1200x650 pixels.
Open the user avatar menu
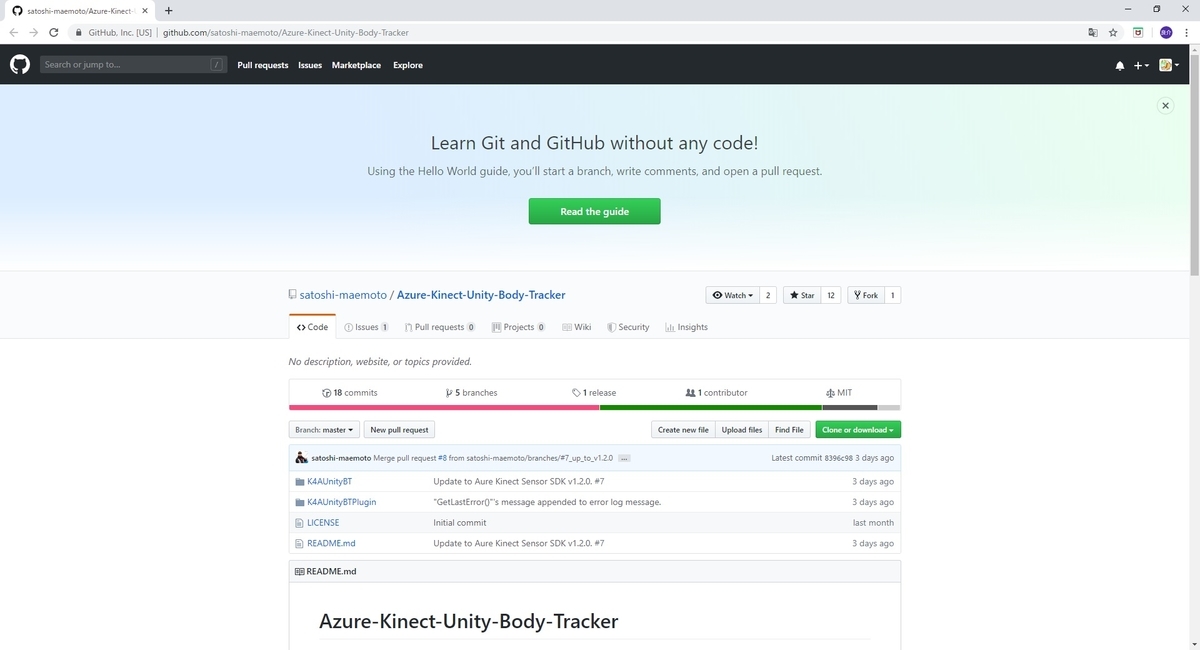point(1169,66)
